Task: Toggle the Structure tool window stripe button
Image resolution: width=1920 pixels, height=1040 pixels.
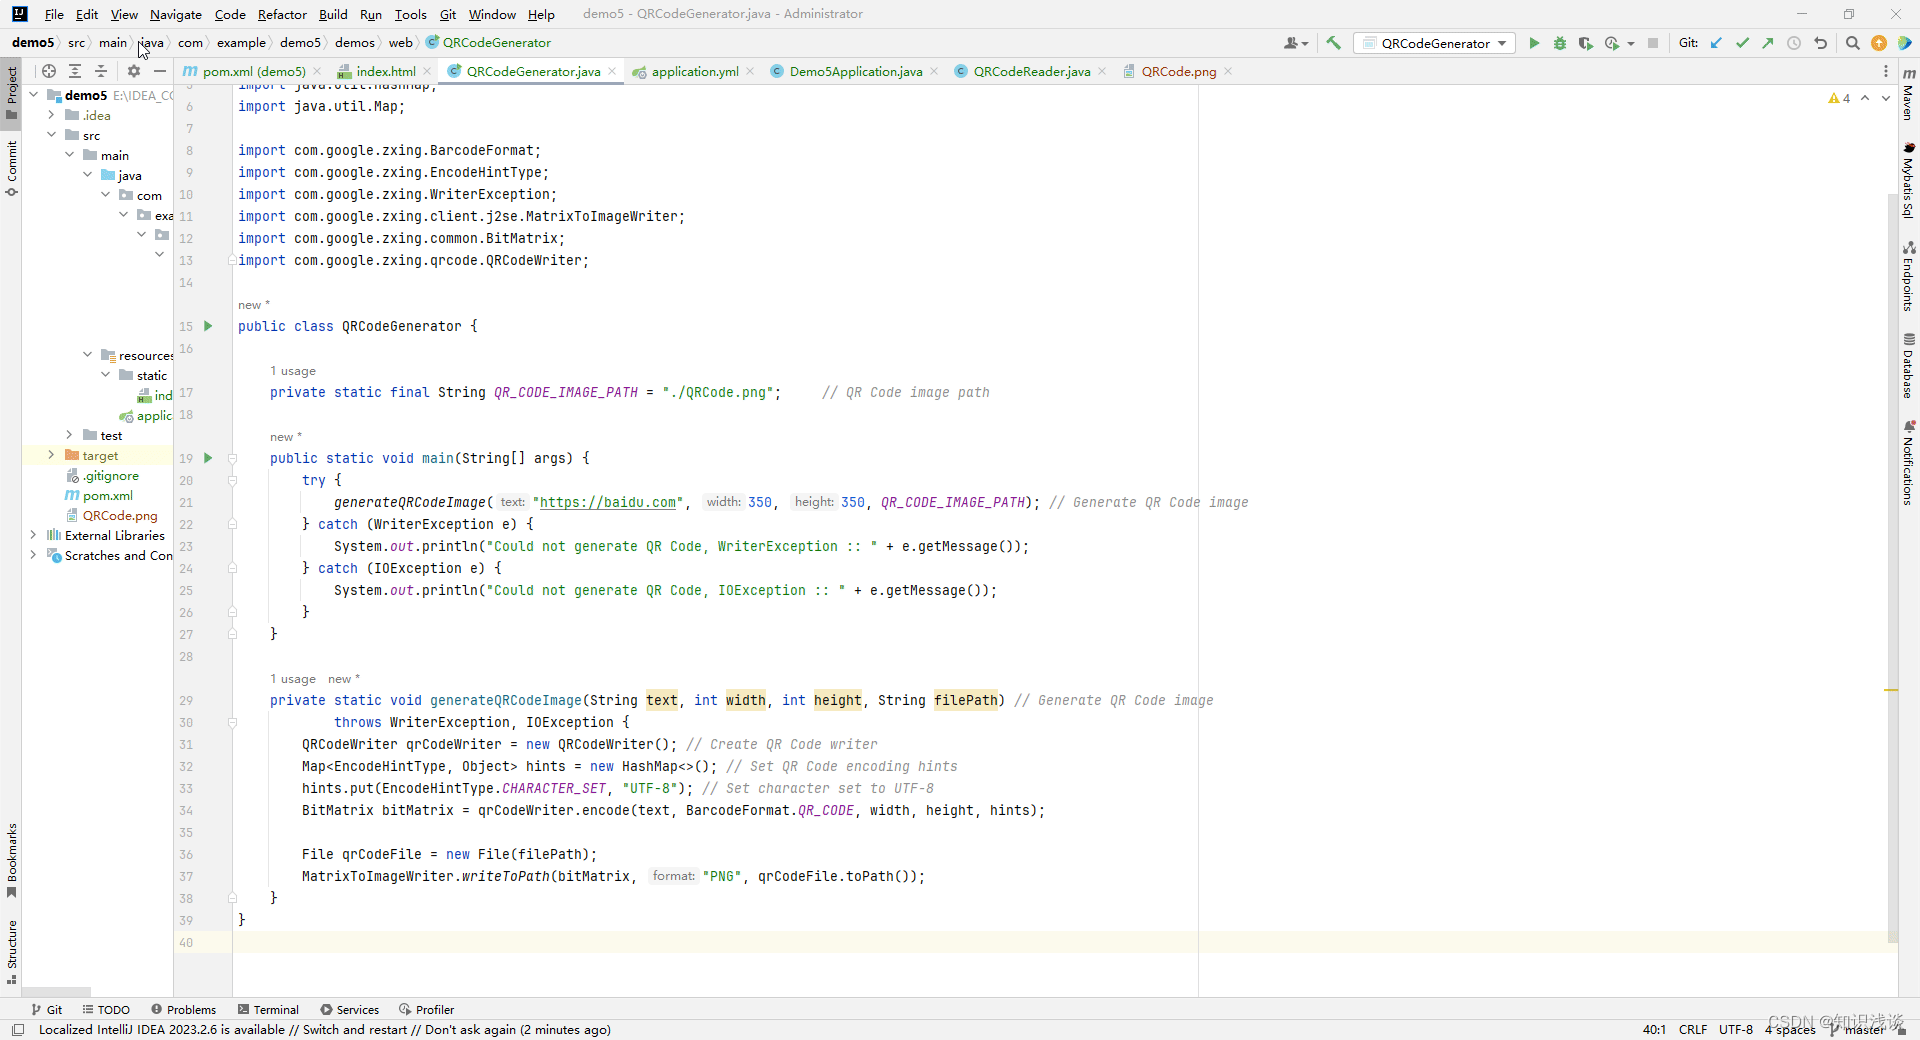Action: [x=11, y=952]
